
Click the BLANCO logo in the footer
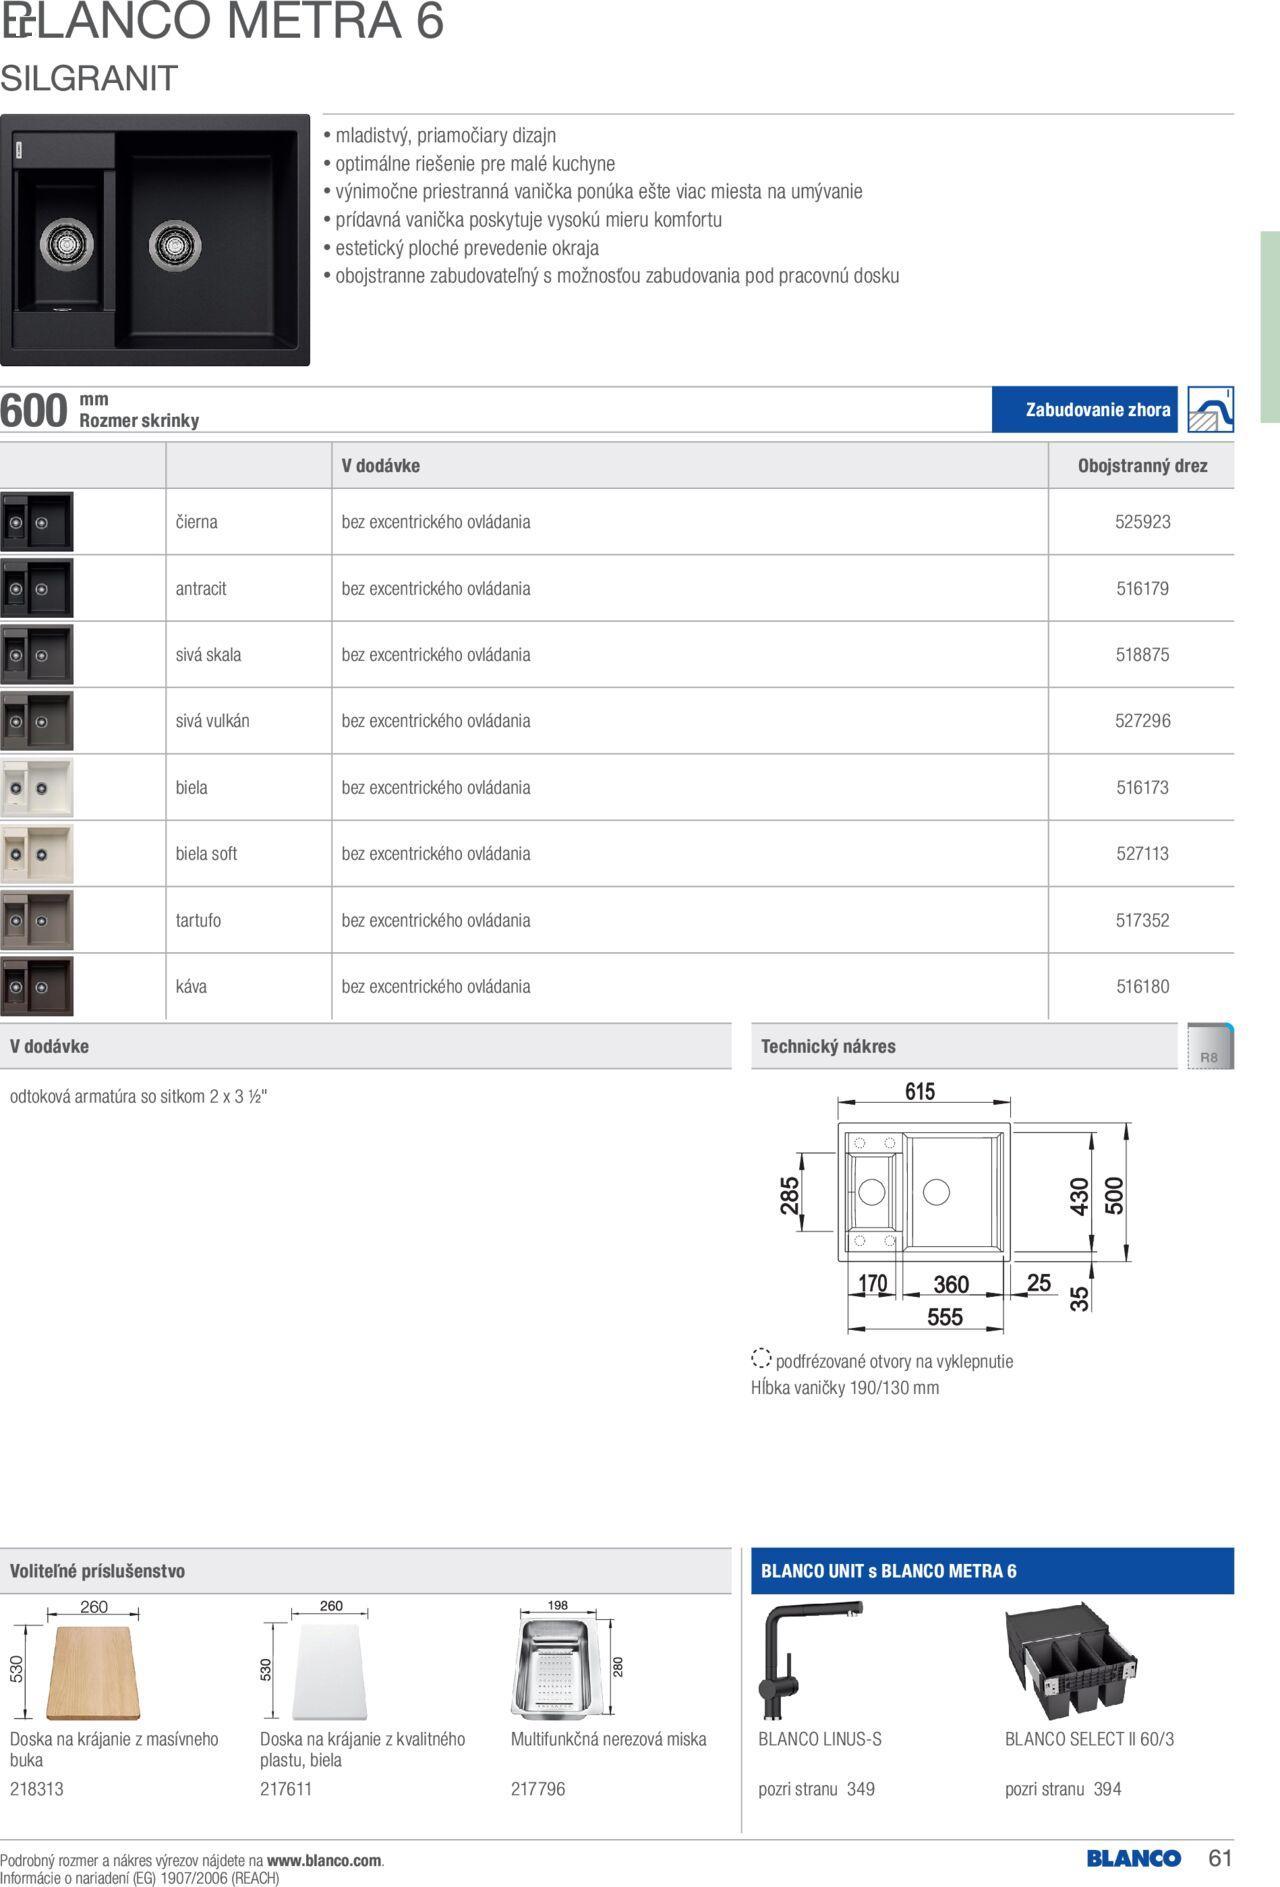1133,1858
